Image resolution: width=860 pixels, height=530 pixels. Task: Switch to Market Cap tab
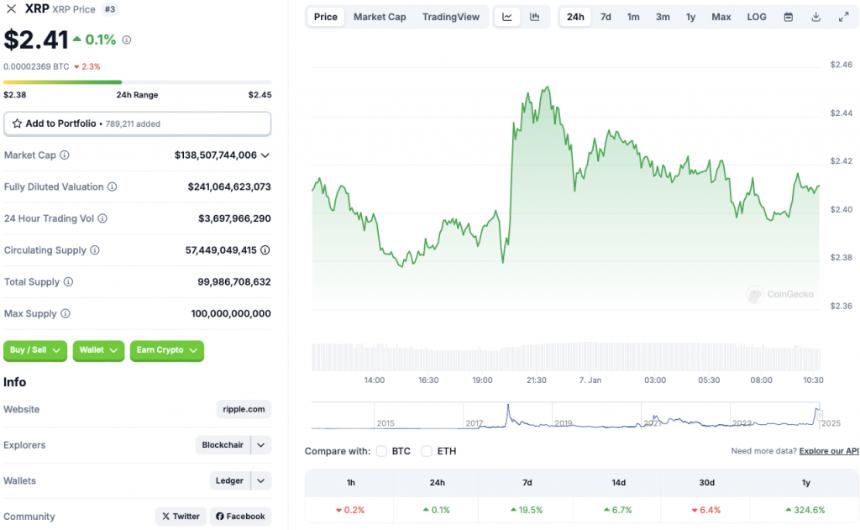click(x=380, y=17)
